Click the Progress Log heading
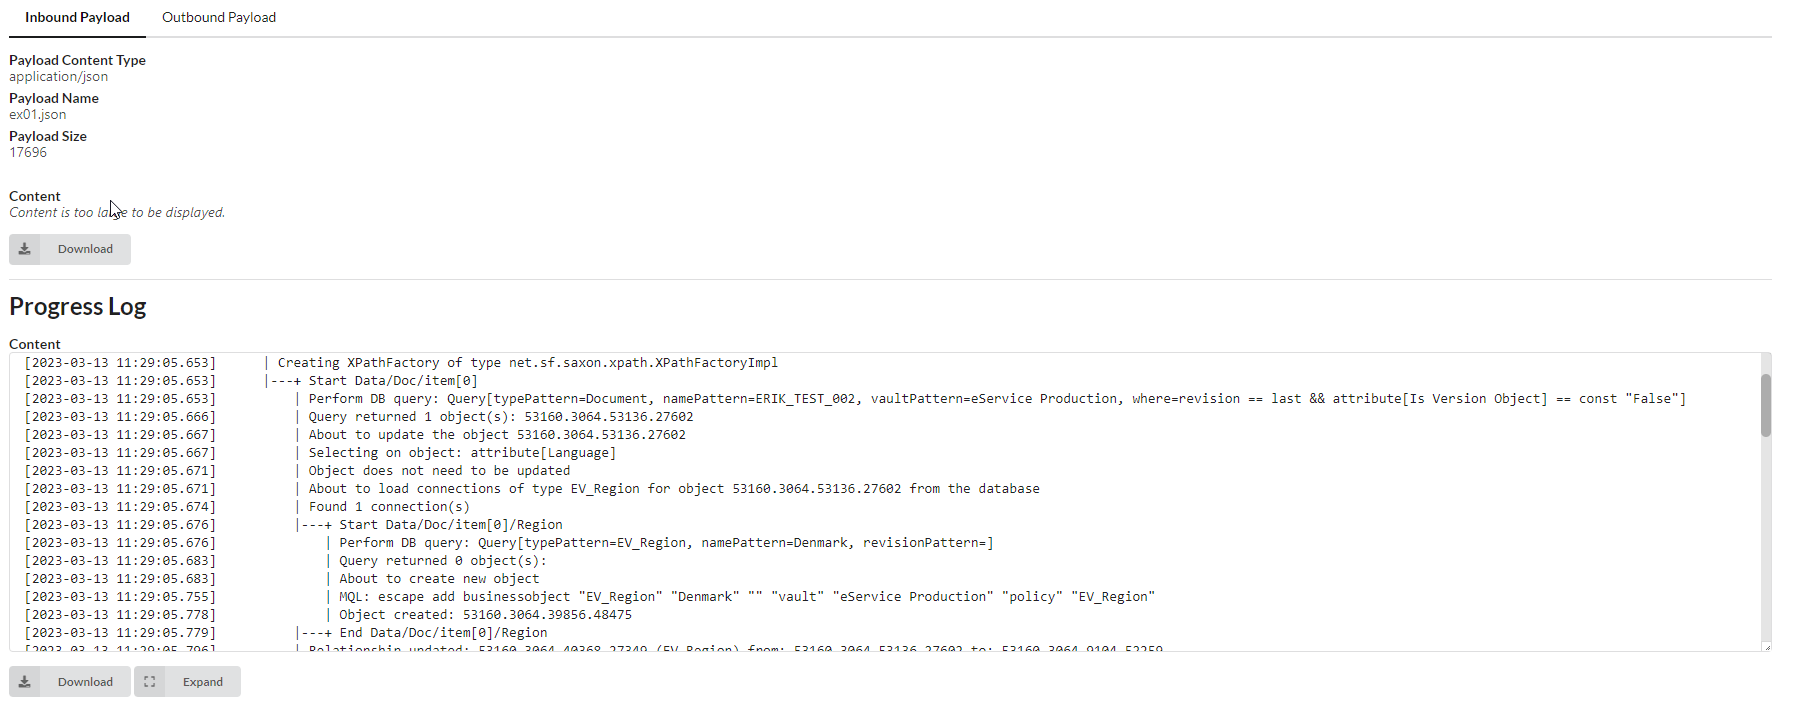 pos(78,306)
